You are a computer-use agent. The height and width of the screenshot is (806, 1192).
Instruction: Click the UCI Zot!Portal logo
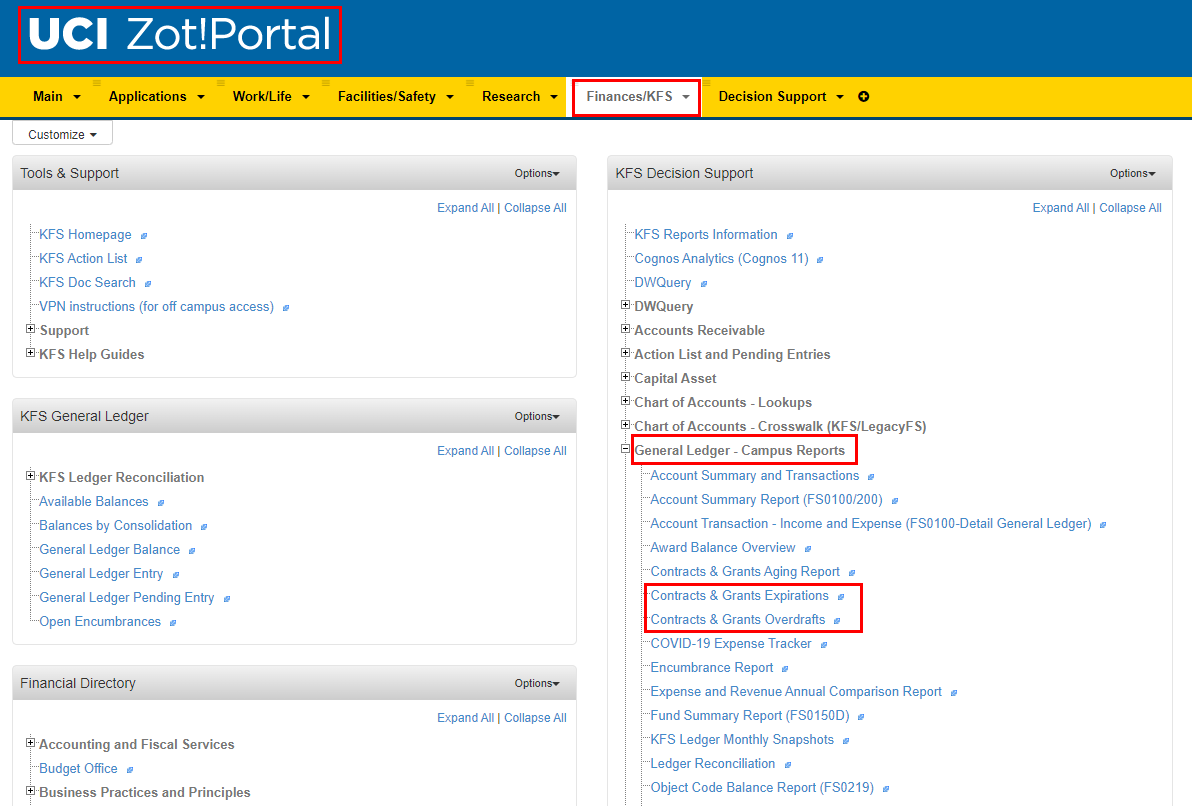click(179, 35)
